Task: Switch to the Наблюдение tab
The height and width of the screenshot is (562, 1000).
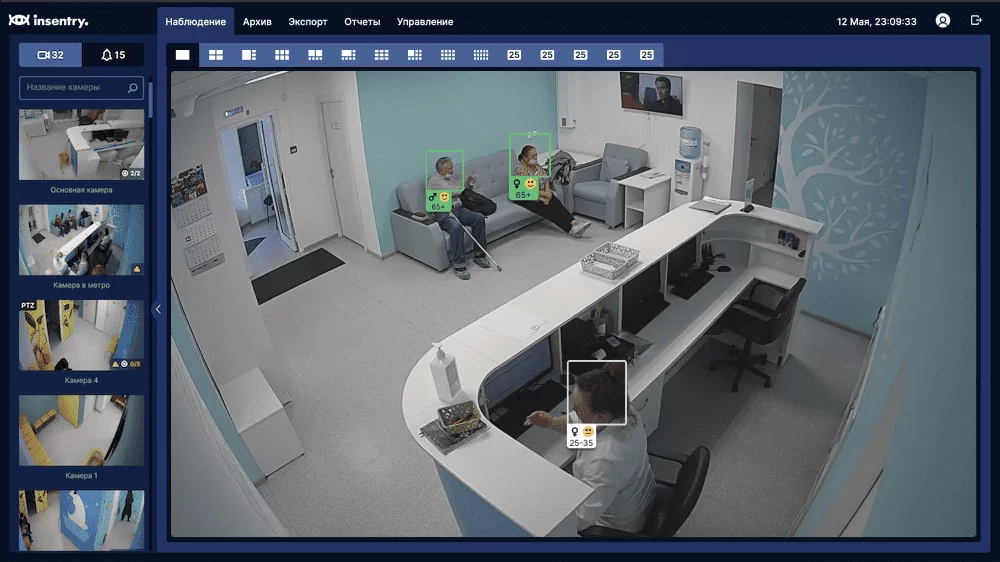Action: pos(195,22)
